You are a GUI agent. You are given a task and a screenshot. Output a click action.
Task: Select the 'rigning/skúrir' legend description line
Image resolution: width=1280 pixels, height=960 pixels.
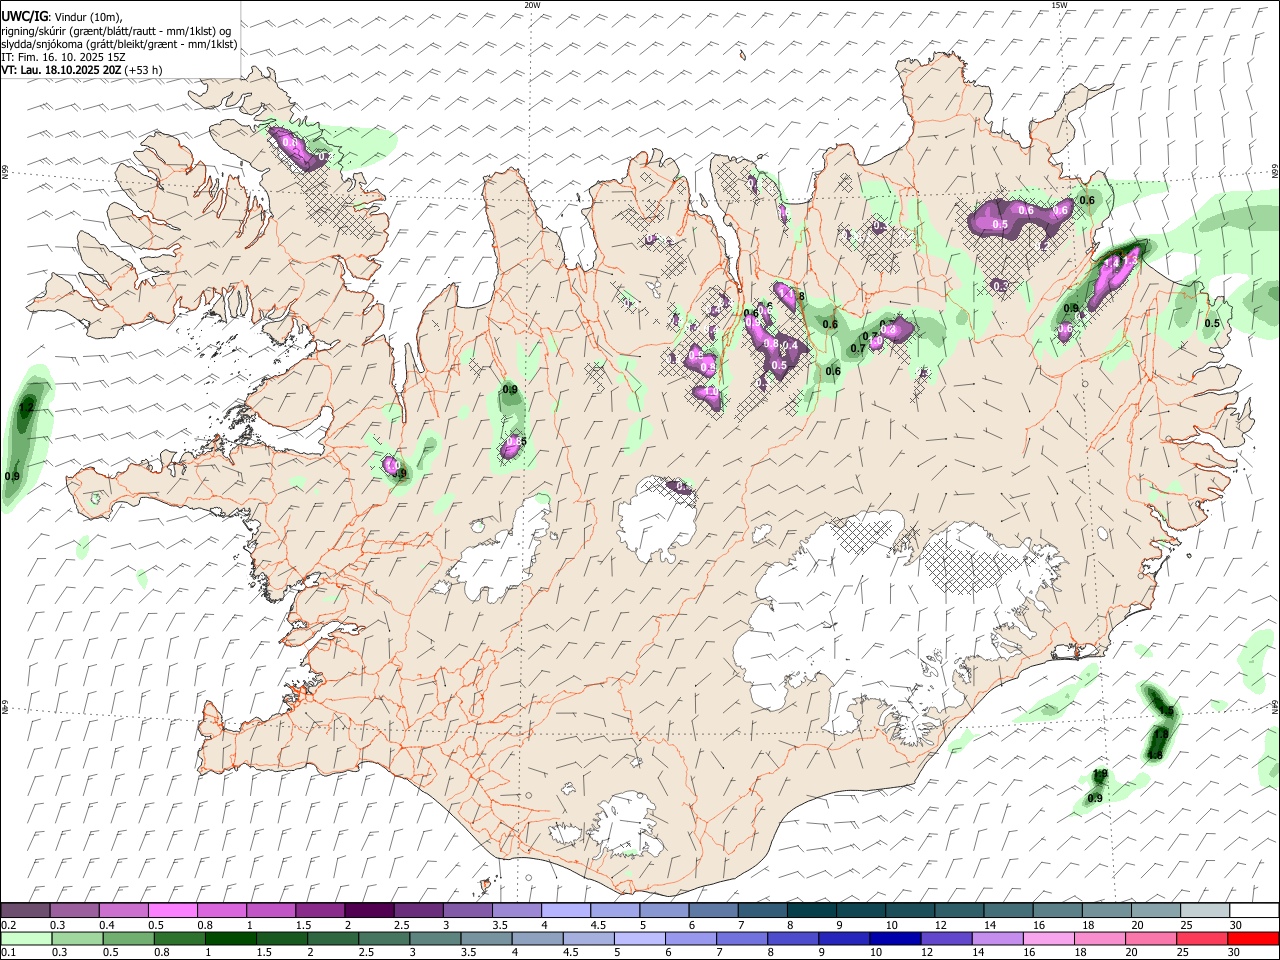[117, 30]
